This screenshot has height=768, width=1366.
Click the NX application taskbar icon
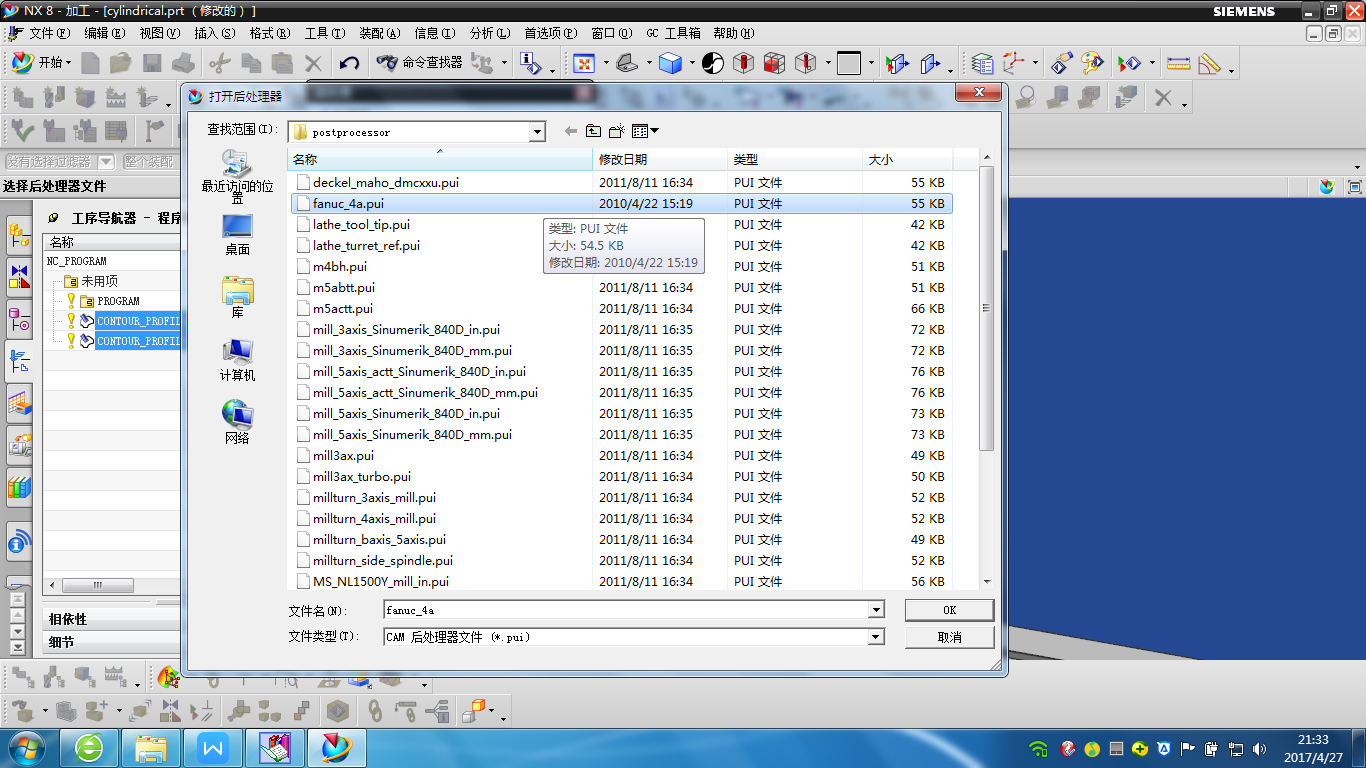click(337, 747)
